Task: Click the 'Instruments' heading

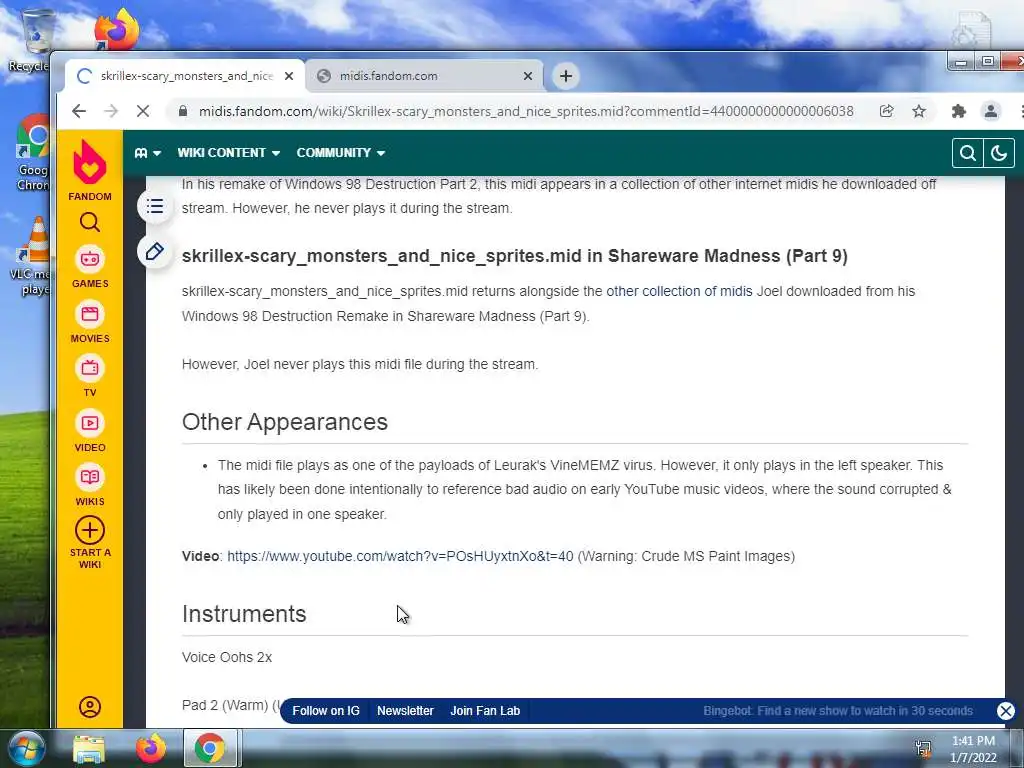Action: pos(244,614)
